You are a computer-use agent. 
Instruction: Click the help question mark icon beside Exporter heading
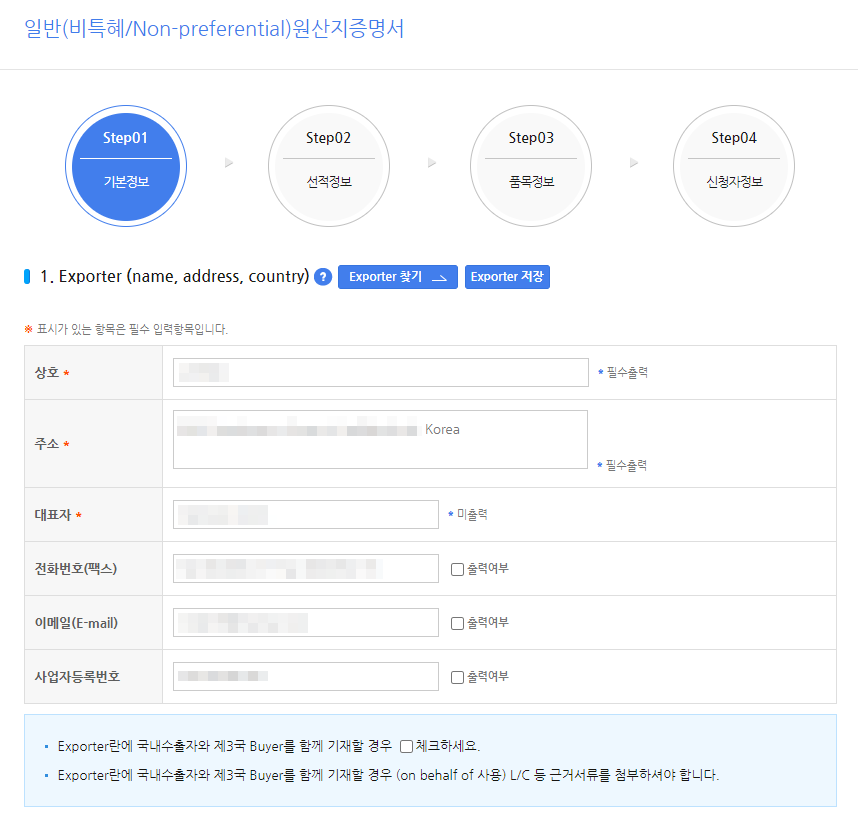tap(323, 277)
